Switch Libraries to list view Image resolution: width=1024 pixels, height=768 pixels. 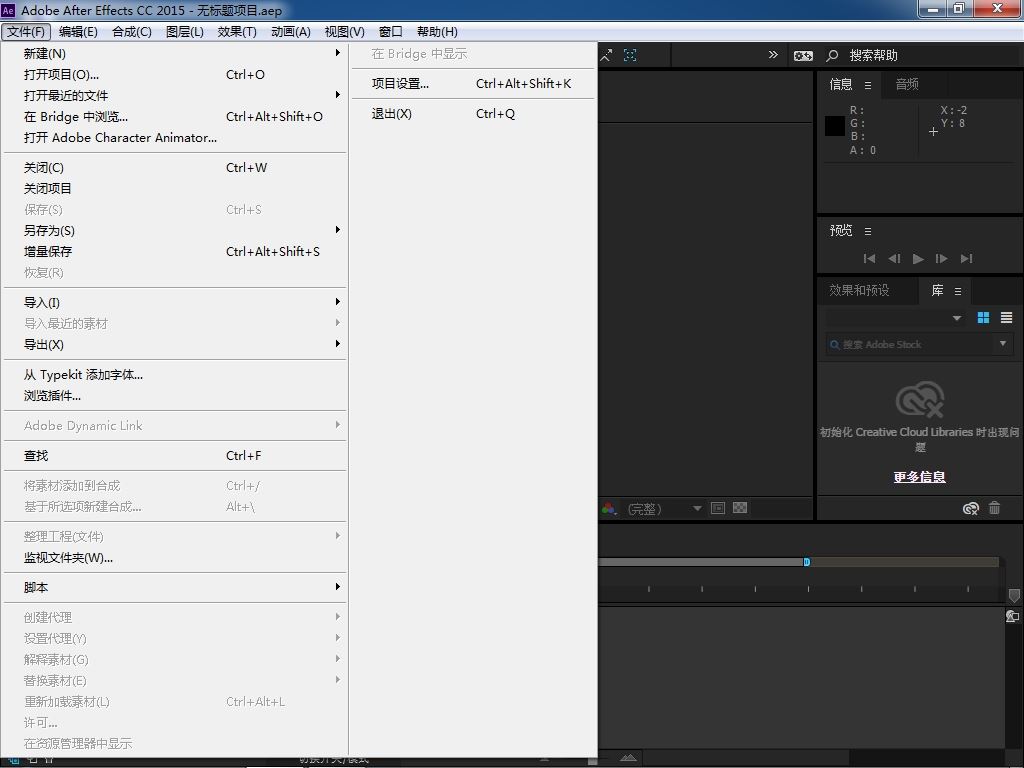click(x=1006, y=318)
